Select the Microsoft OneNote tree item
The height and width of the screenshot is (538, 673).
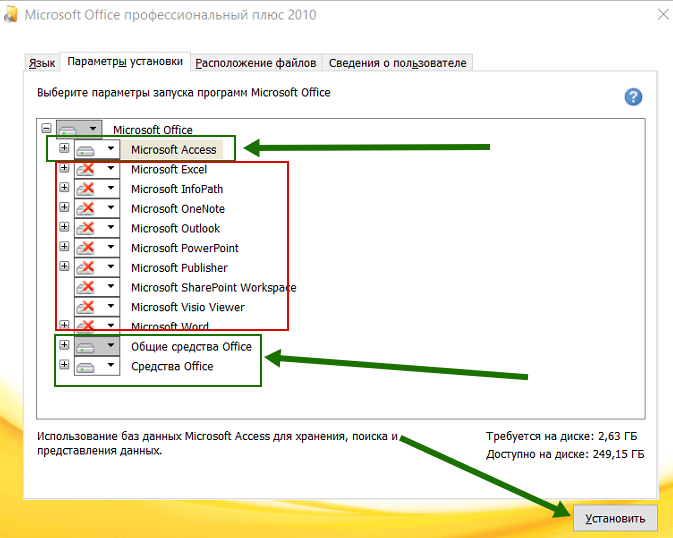pyautogui.click(x=178, y=209)
